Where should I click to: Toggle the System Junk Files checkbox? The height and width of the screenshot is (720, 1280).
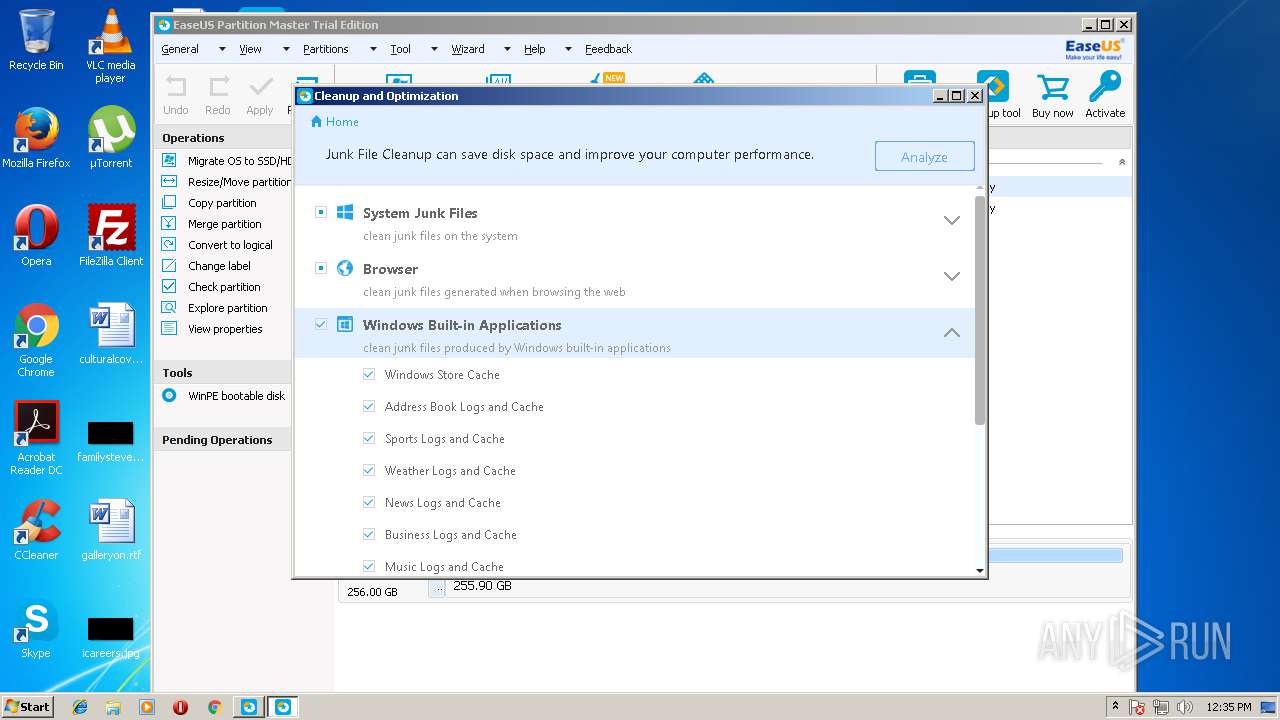coord(321,212)
